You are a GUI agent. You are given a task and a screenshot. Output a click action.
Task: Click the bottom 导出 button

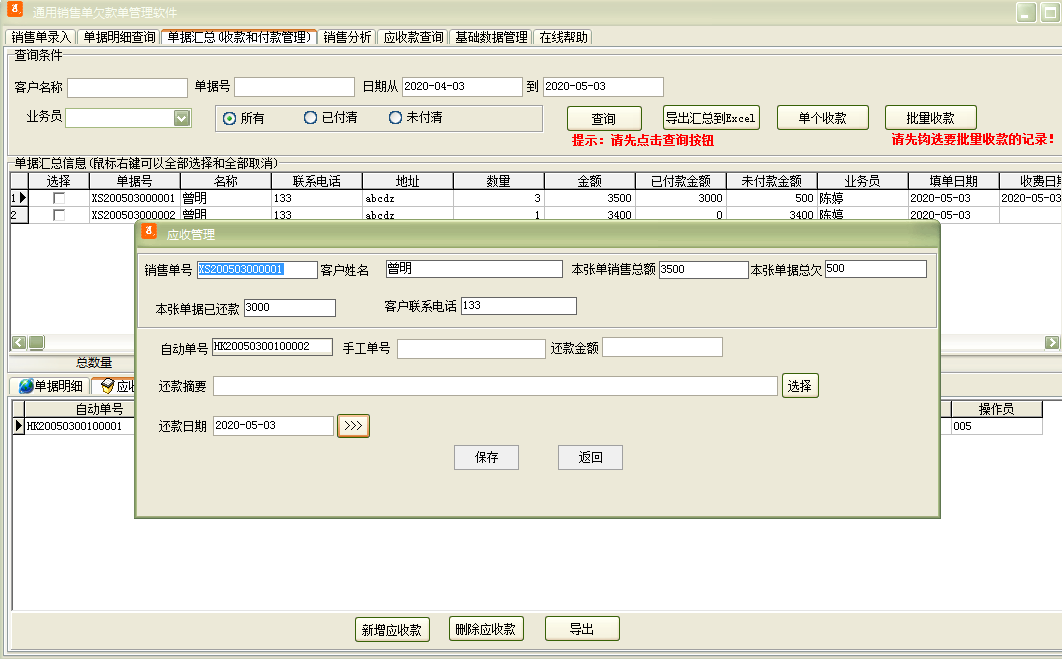pyautogui.click(x=582, y=629)
